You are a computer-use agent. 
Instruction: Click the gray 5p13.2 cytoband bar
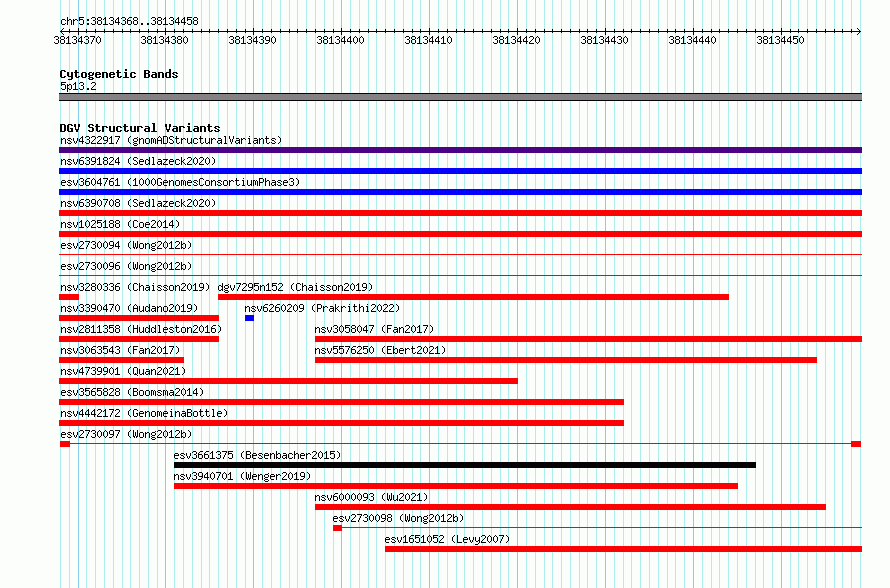(x=460, y=97)
